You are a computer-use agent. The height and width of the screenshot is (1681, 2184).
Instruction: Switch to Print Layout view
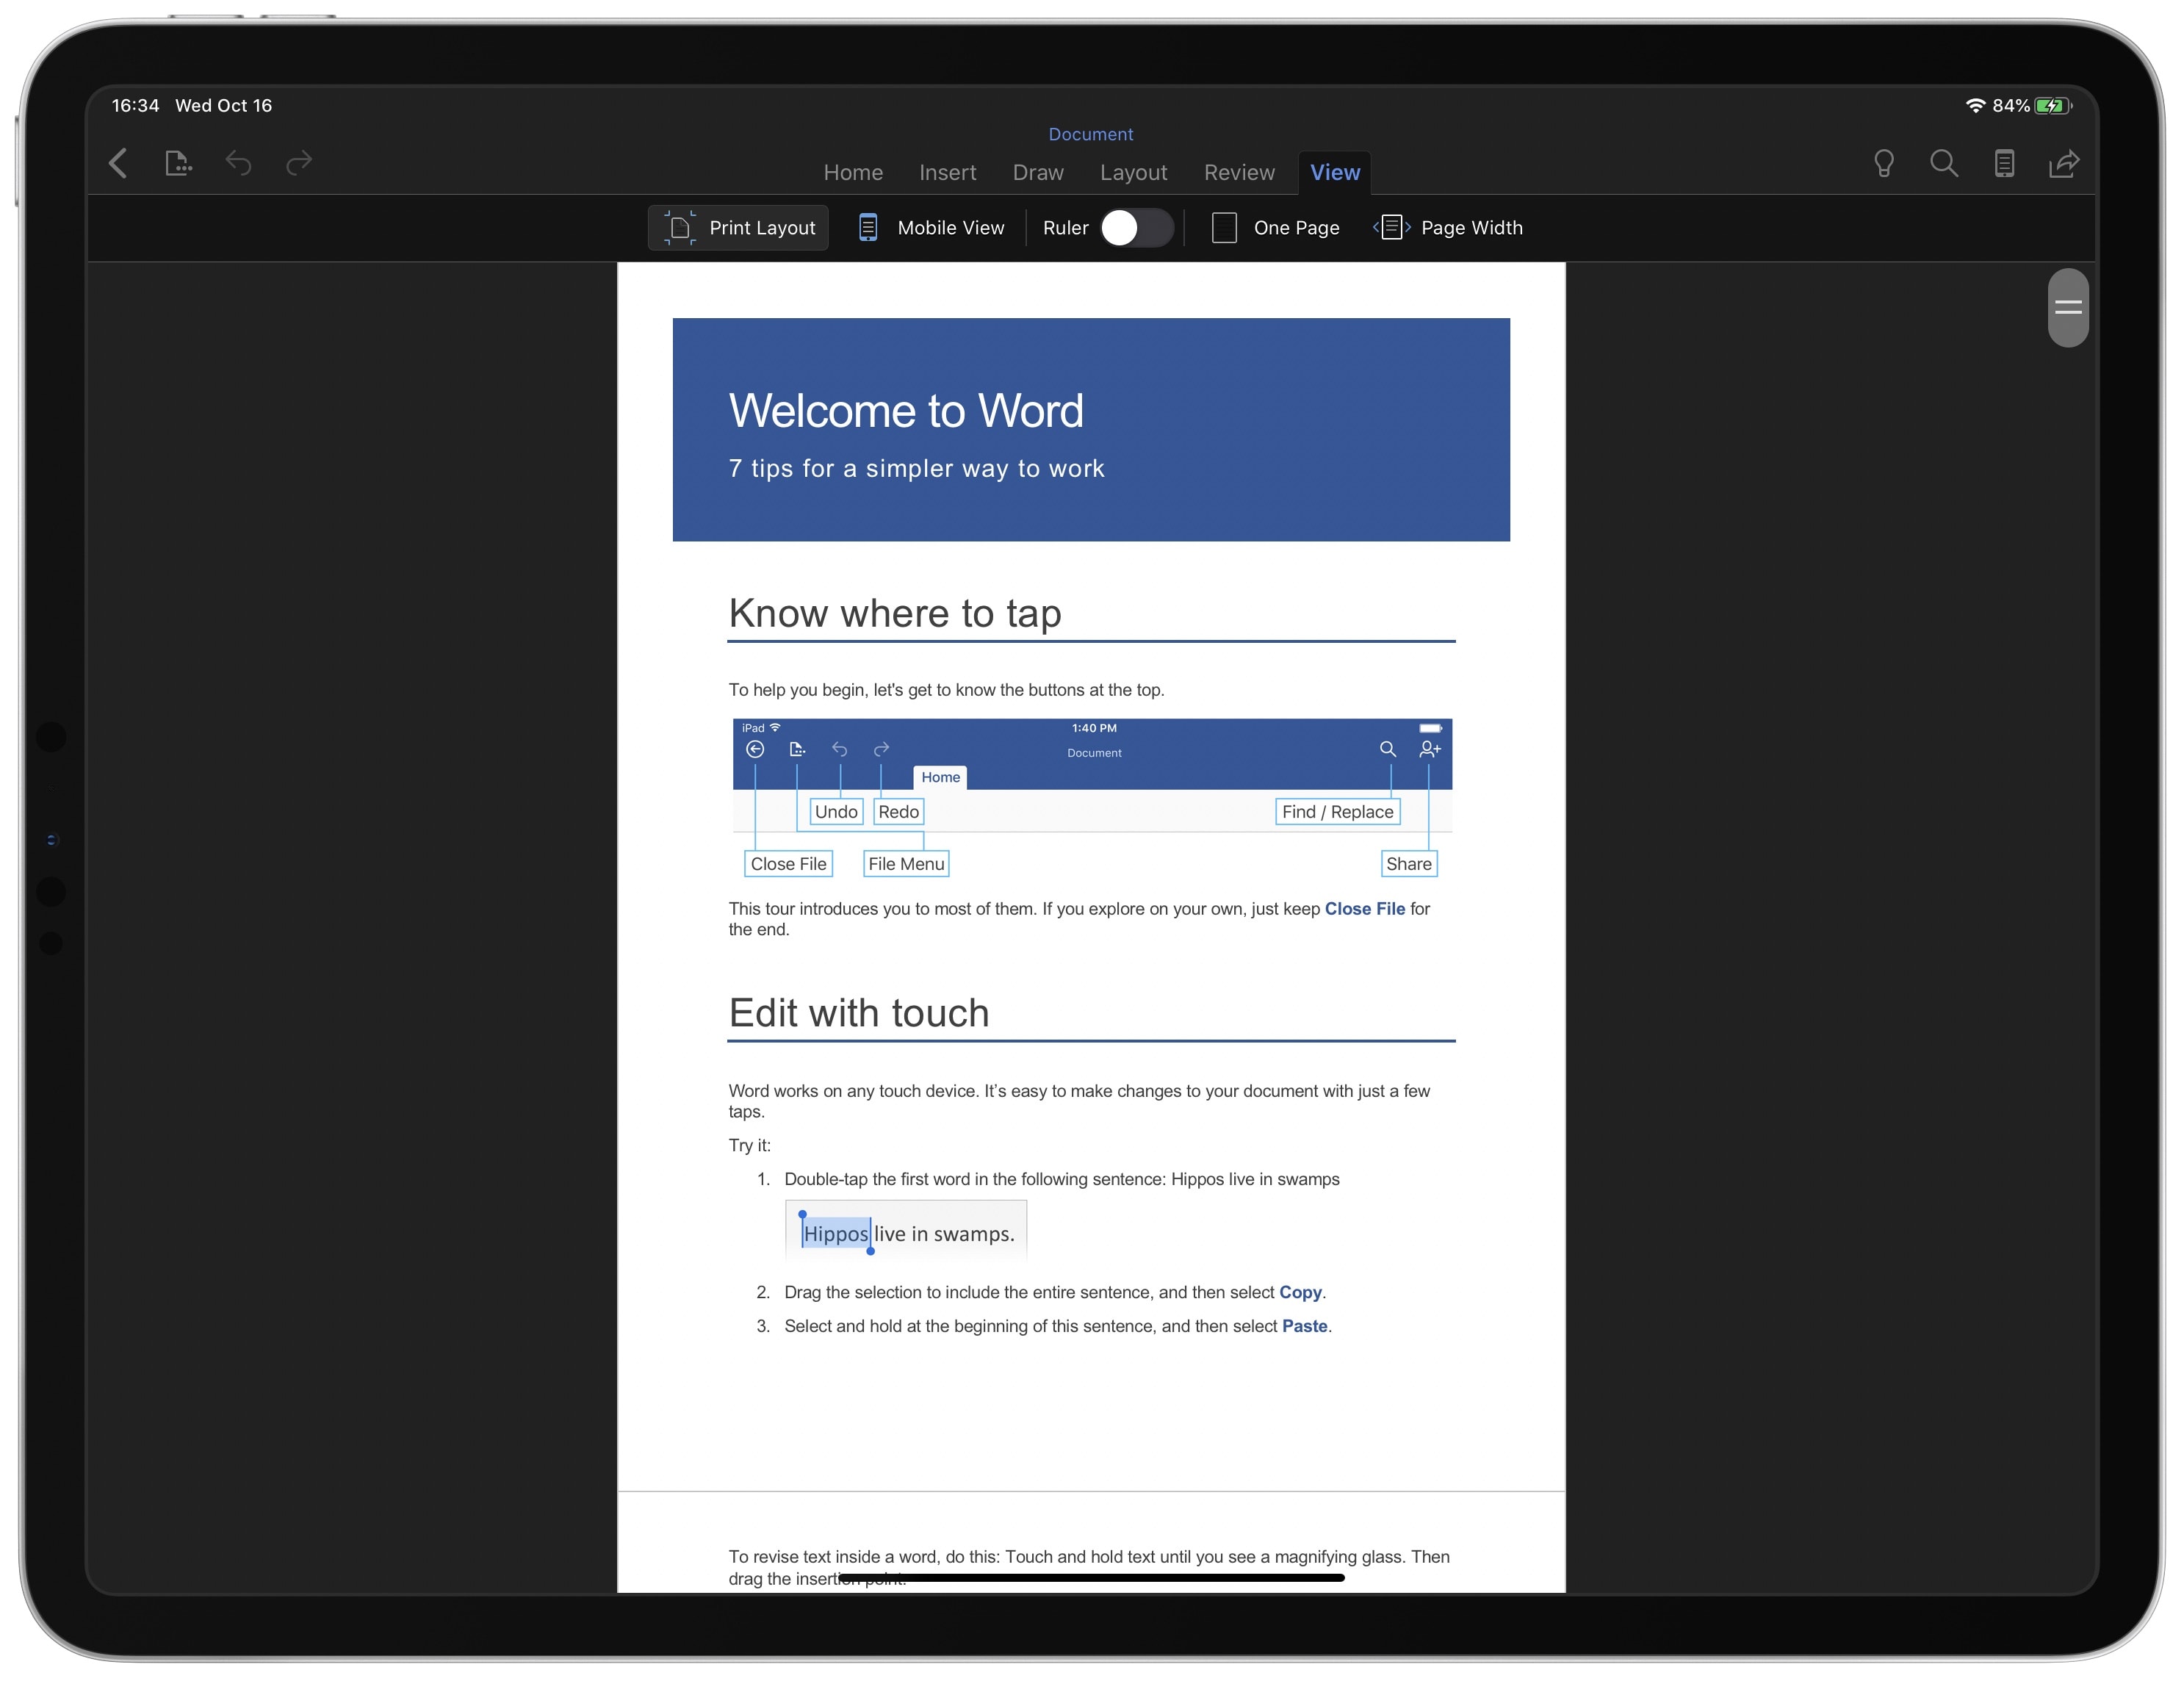coord(740,228)
